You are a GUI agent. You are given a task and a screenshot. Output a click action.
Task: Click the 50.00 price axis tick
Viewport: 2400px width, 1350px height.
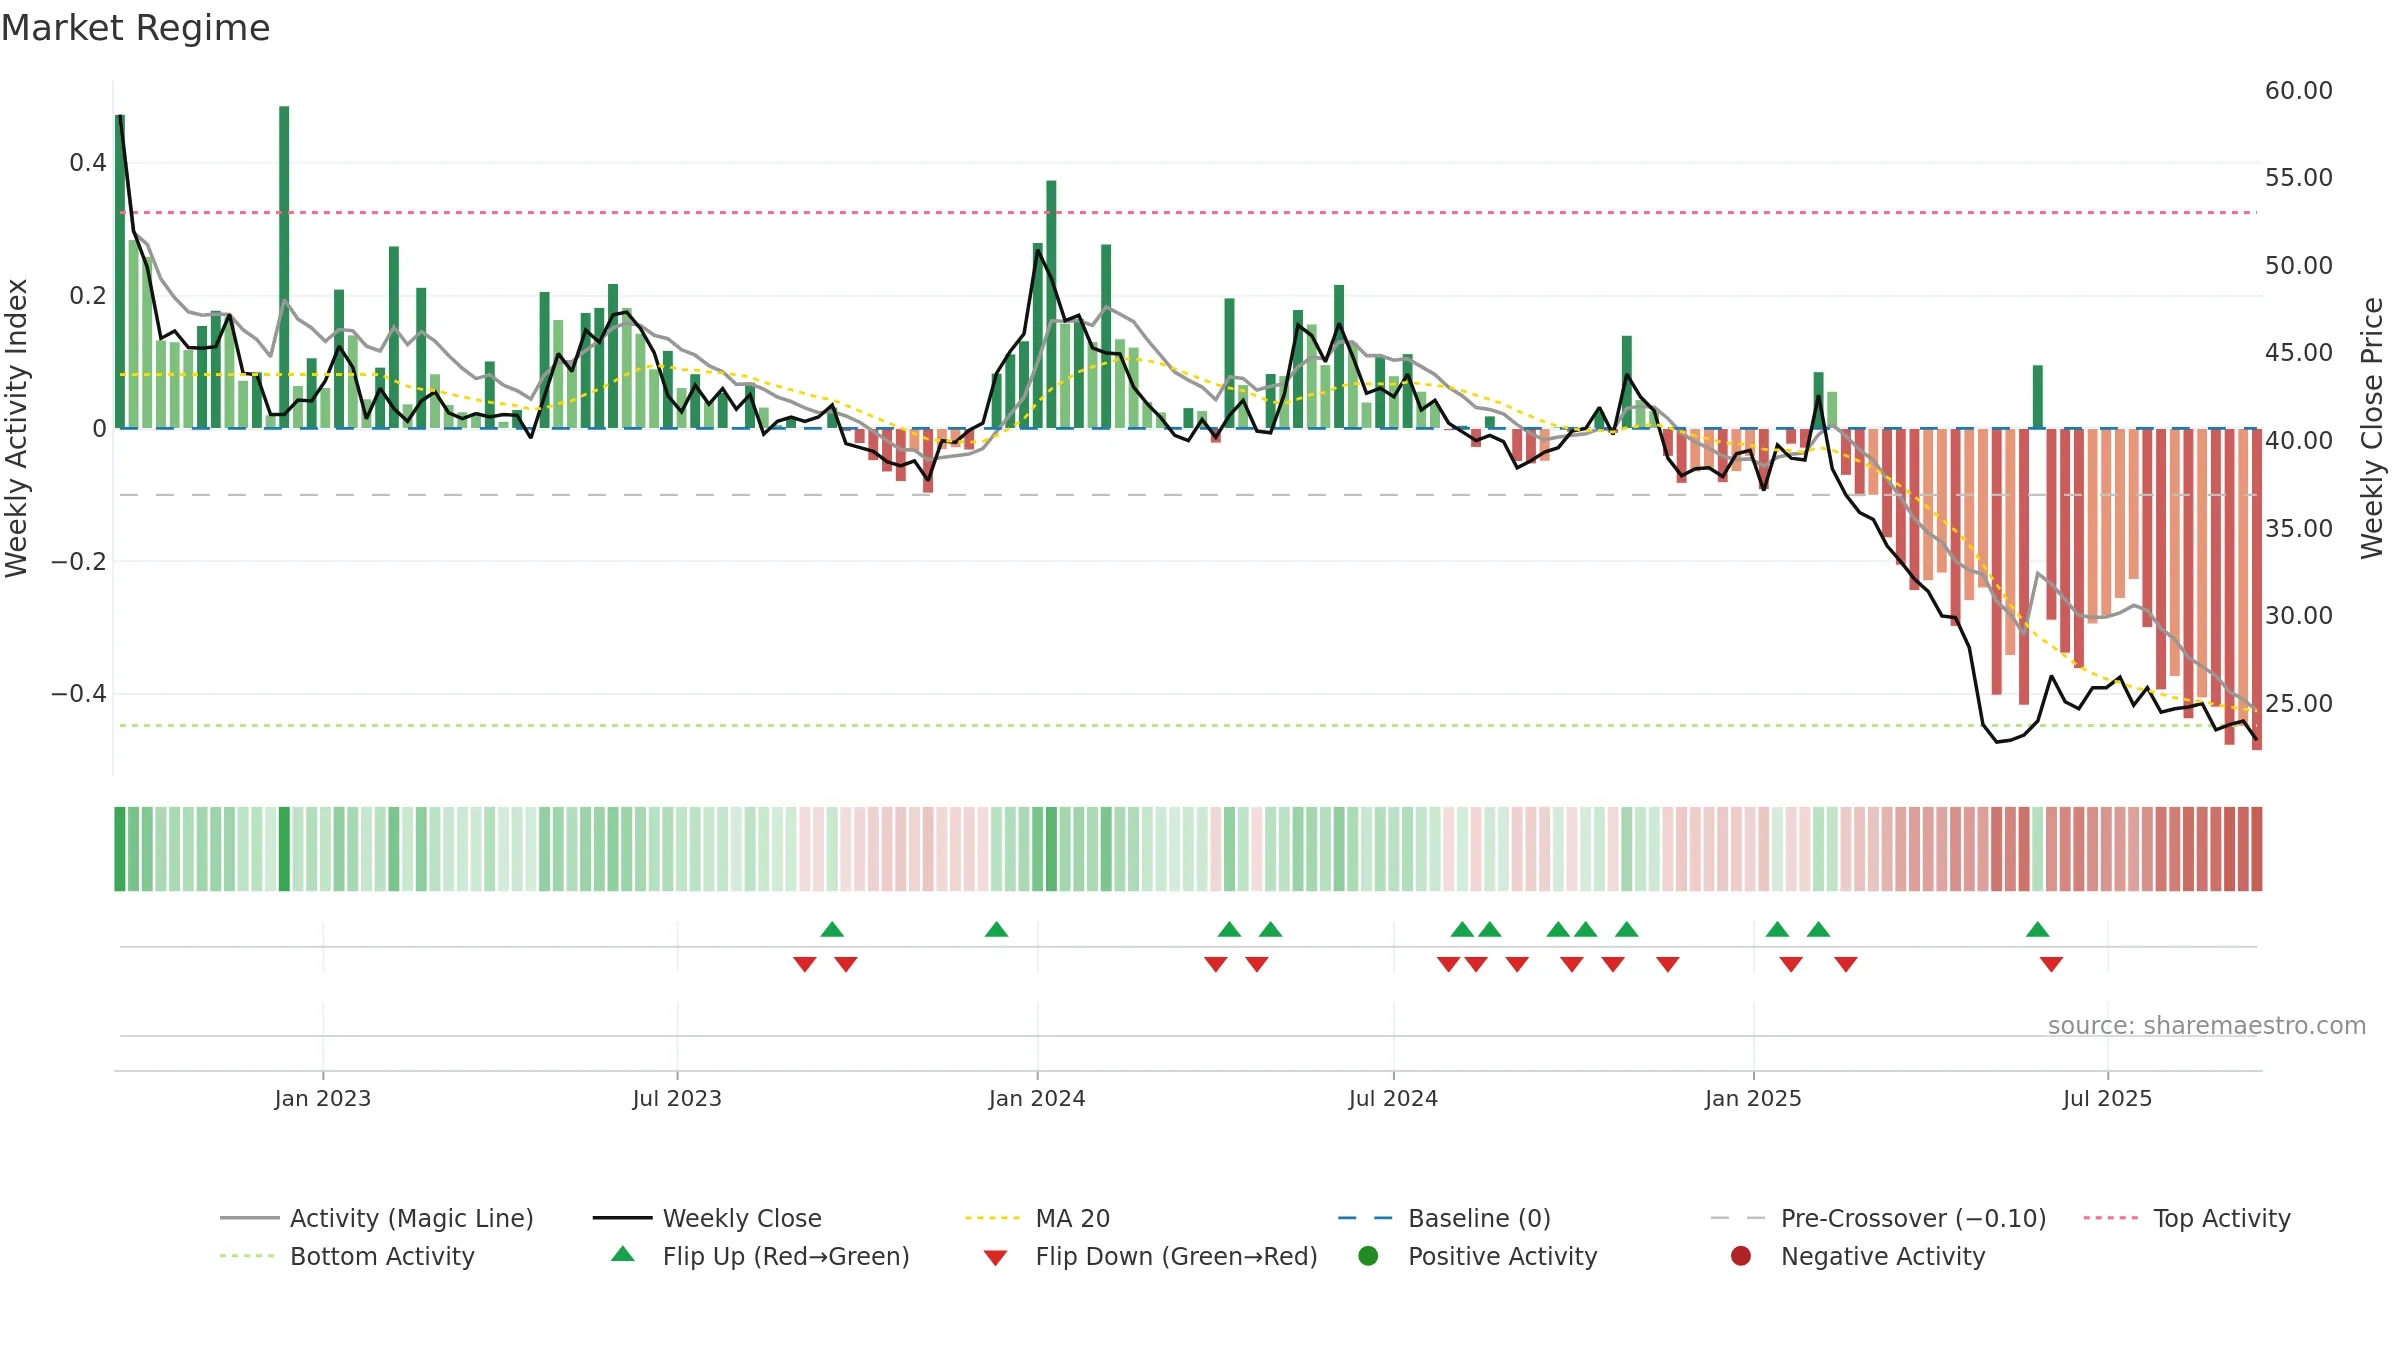point(2299,265)
